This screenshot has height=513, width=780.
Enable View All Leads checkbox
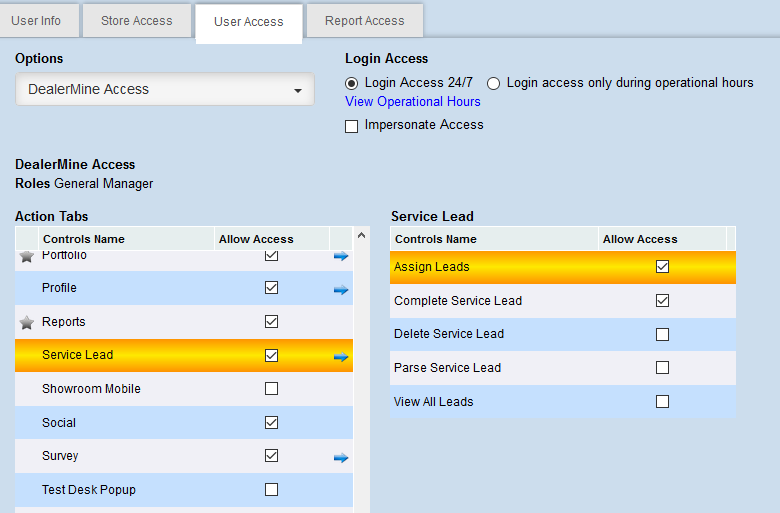pos(662,402)
